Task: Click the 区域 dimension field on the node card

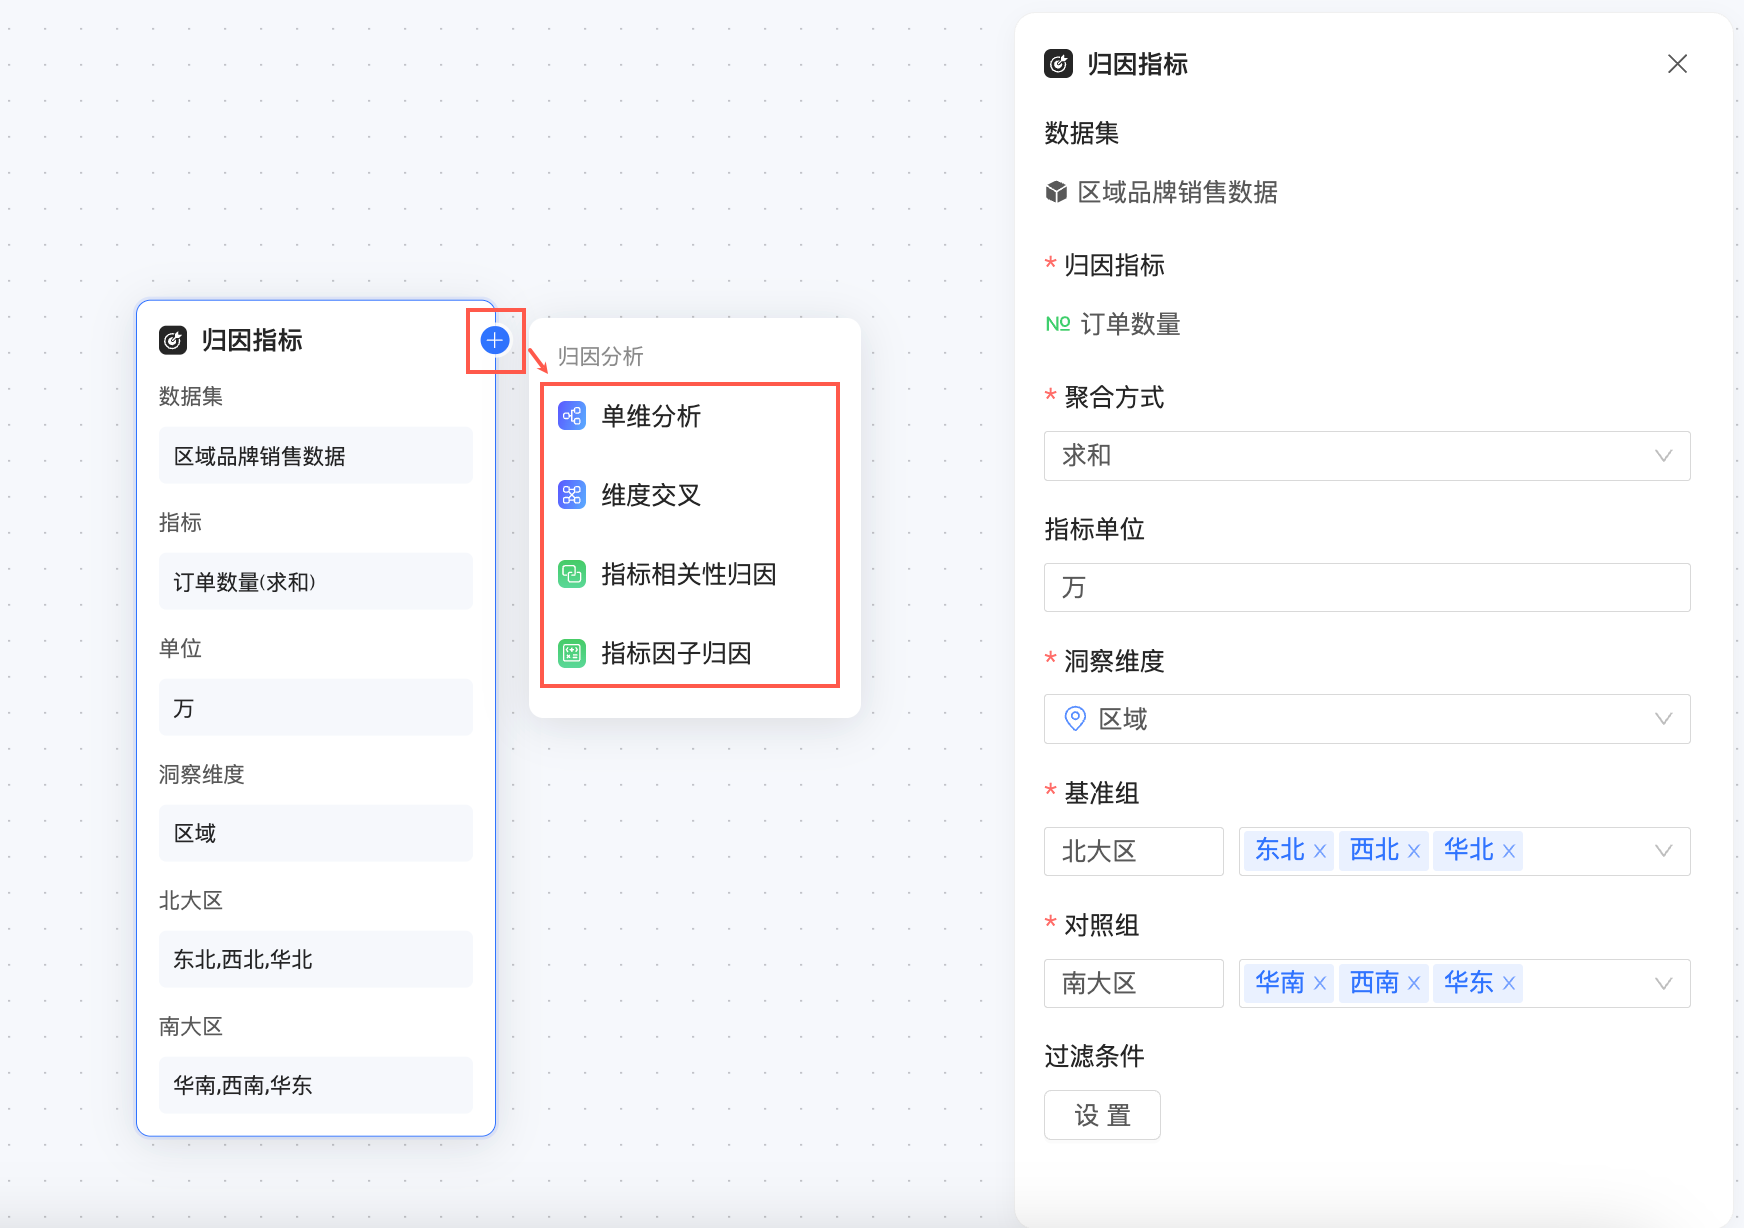Action: [x=316, y=833]
